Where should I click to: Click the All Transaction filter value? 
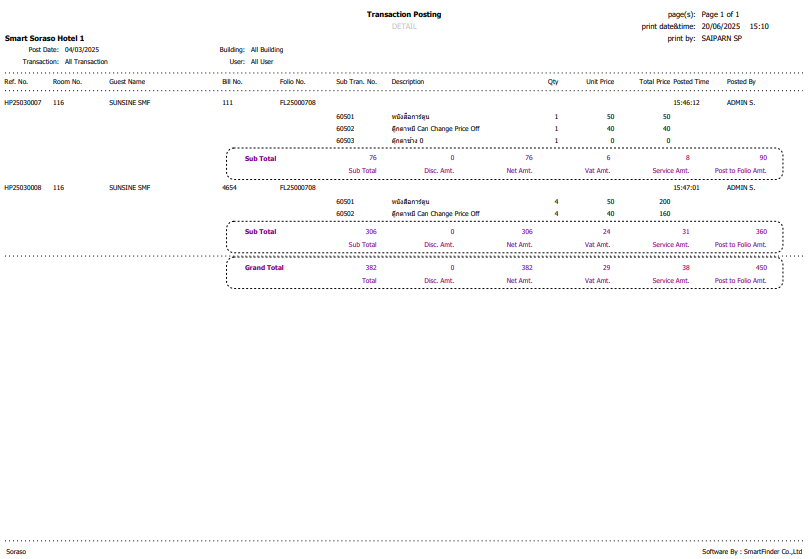86,61
